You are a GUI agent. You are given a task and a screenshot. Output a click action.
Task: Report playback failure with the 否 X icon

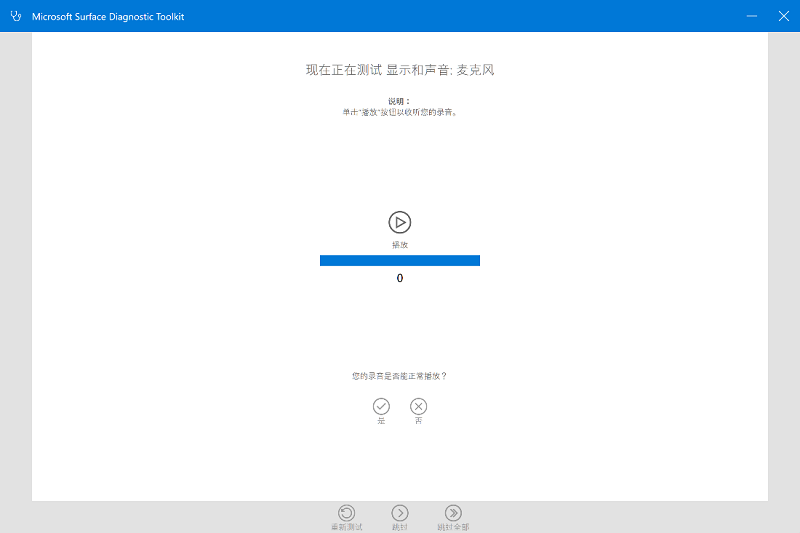(418, 407)
